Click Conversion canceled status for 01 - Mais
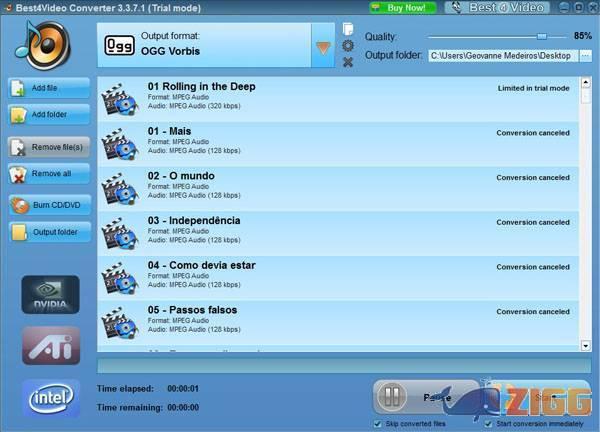The height and width of the screenshot is (432, 600). pos(533,133)
